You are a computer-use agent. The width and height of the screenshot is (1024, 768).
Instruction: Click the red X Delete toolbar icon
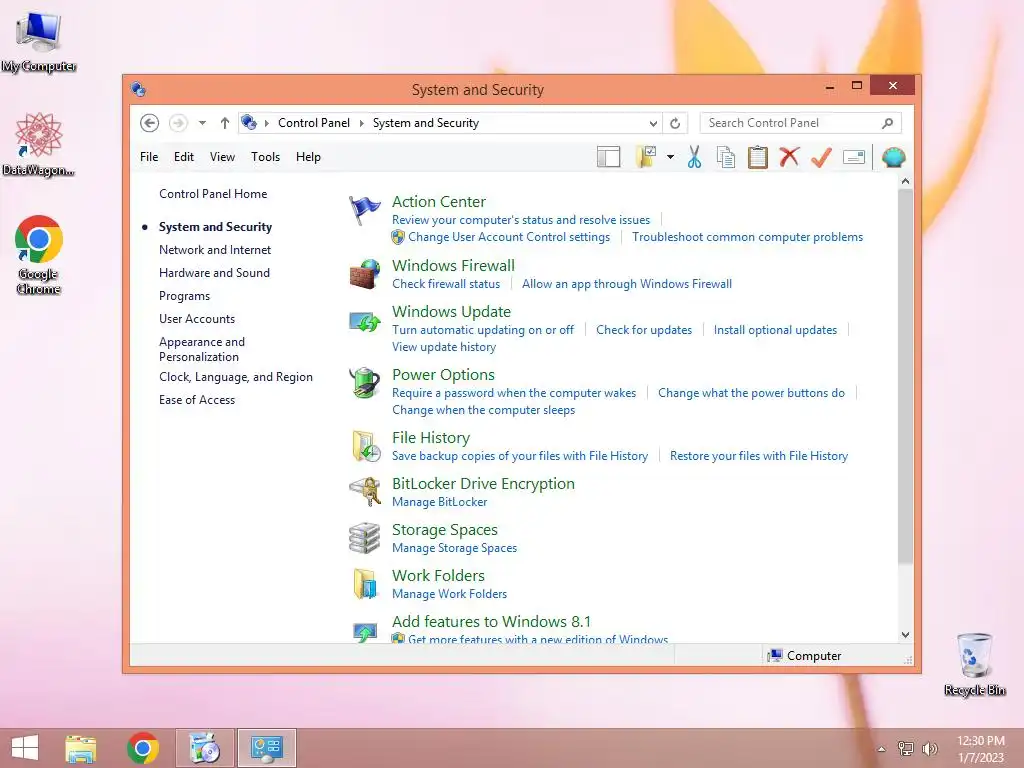click(789, 157)
